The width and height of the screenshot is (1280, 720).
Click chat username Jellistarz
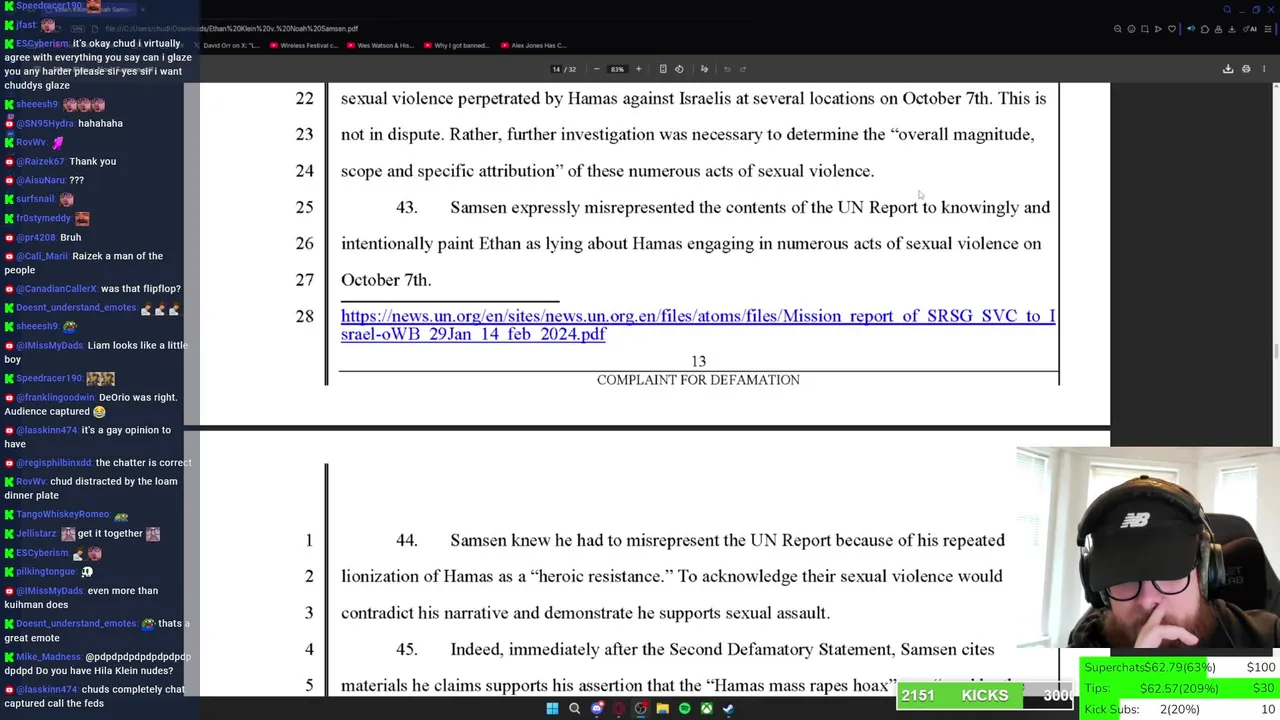click(x=36, y=534)
